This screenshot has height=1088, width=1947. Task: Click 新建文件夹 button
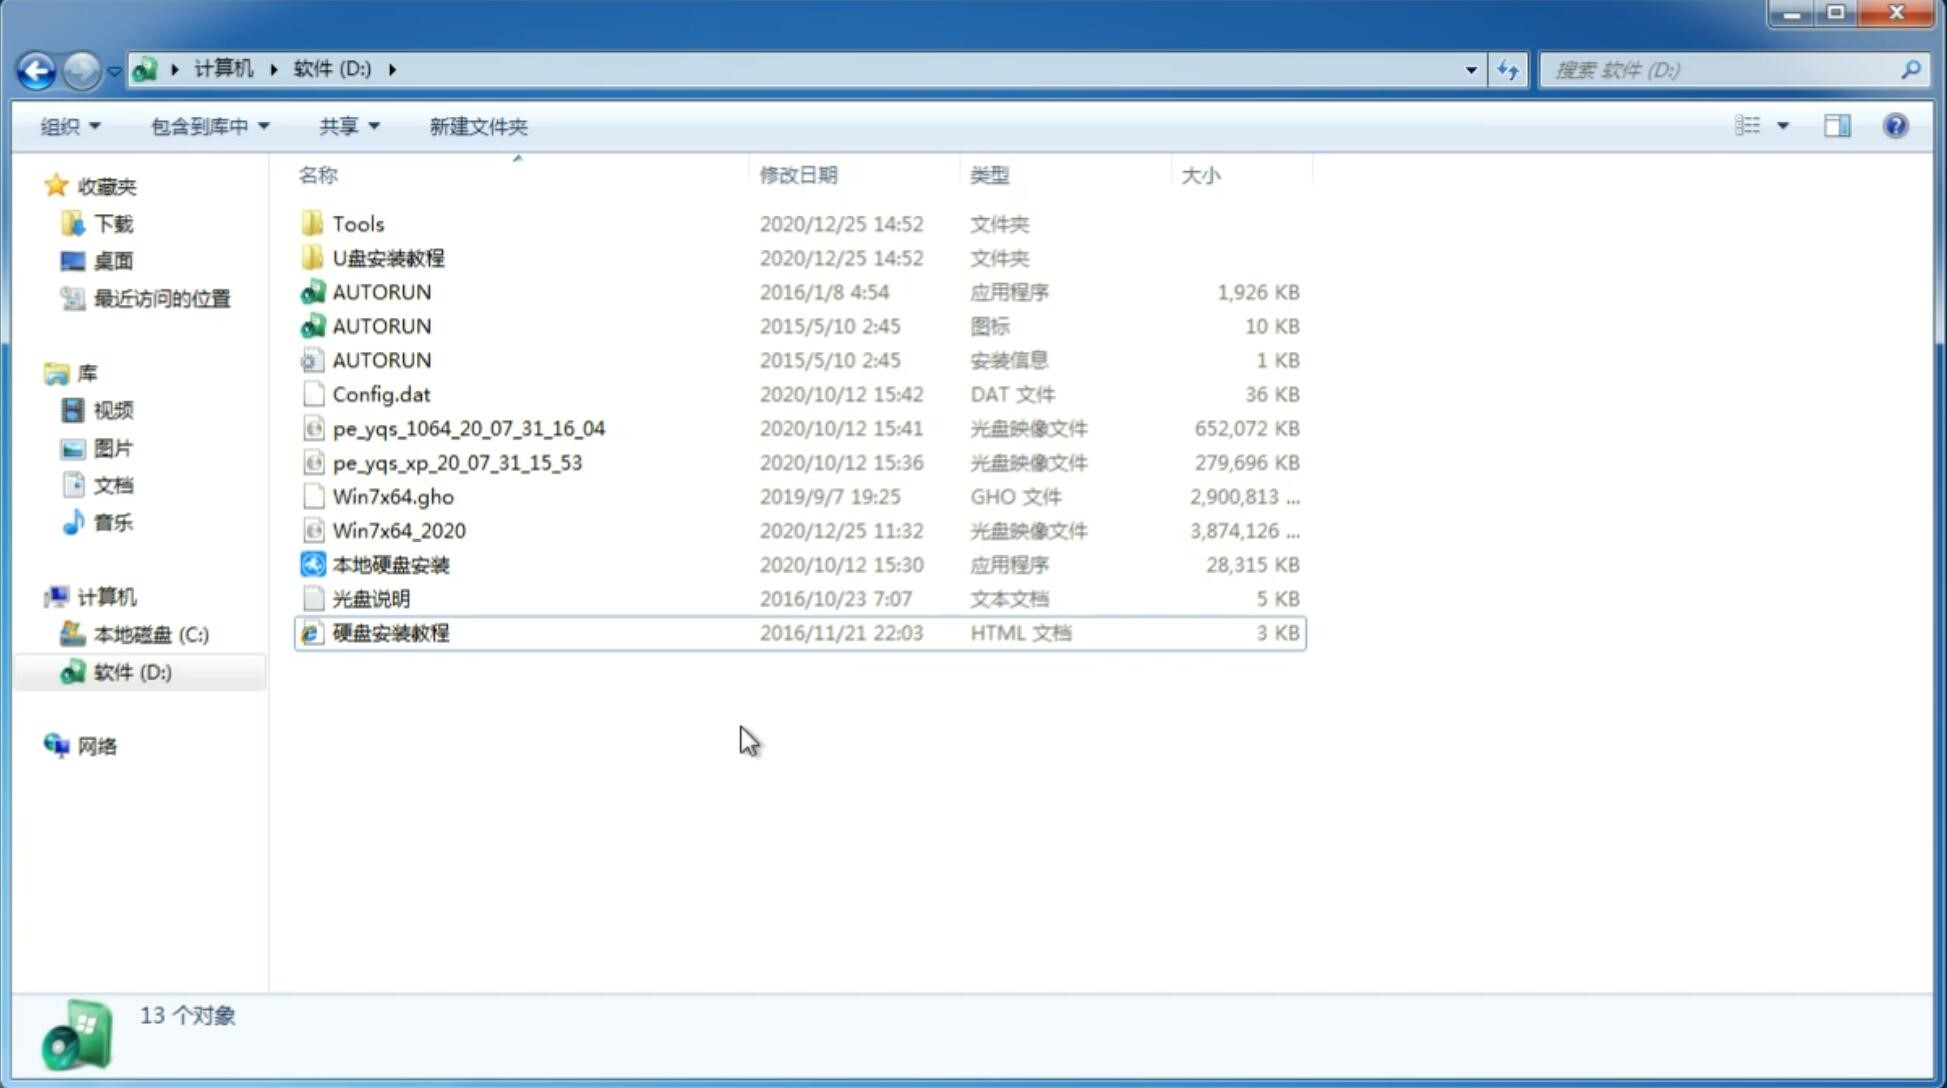pos(477,126)
